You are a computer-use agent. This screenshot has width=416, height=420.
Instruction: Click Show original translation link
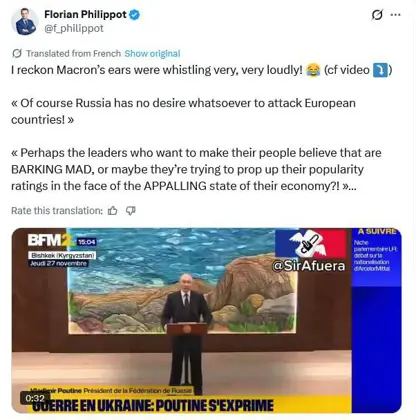(152, 53)
